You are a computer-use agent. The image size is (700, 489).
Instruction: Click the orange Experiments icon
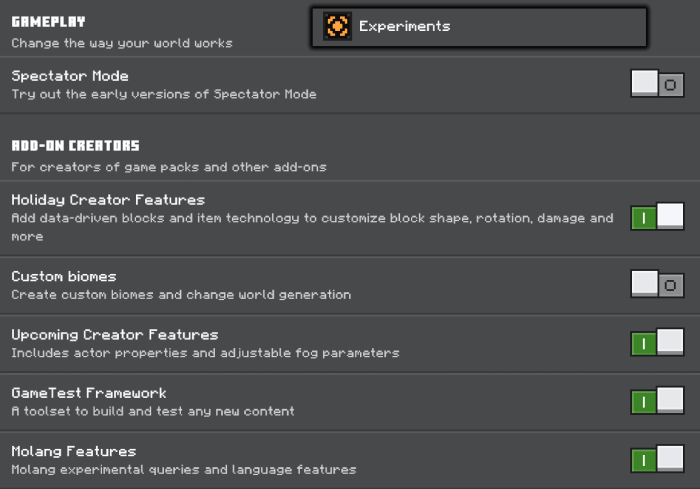(x=338, y=27)
